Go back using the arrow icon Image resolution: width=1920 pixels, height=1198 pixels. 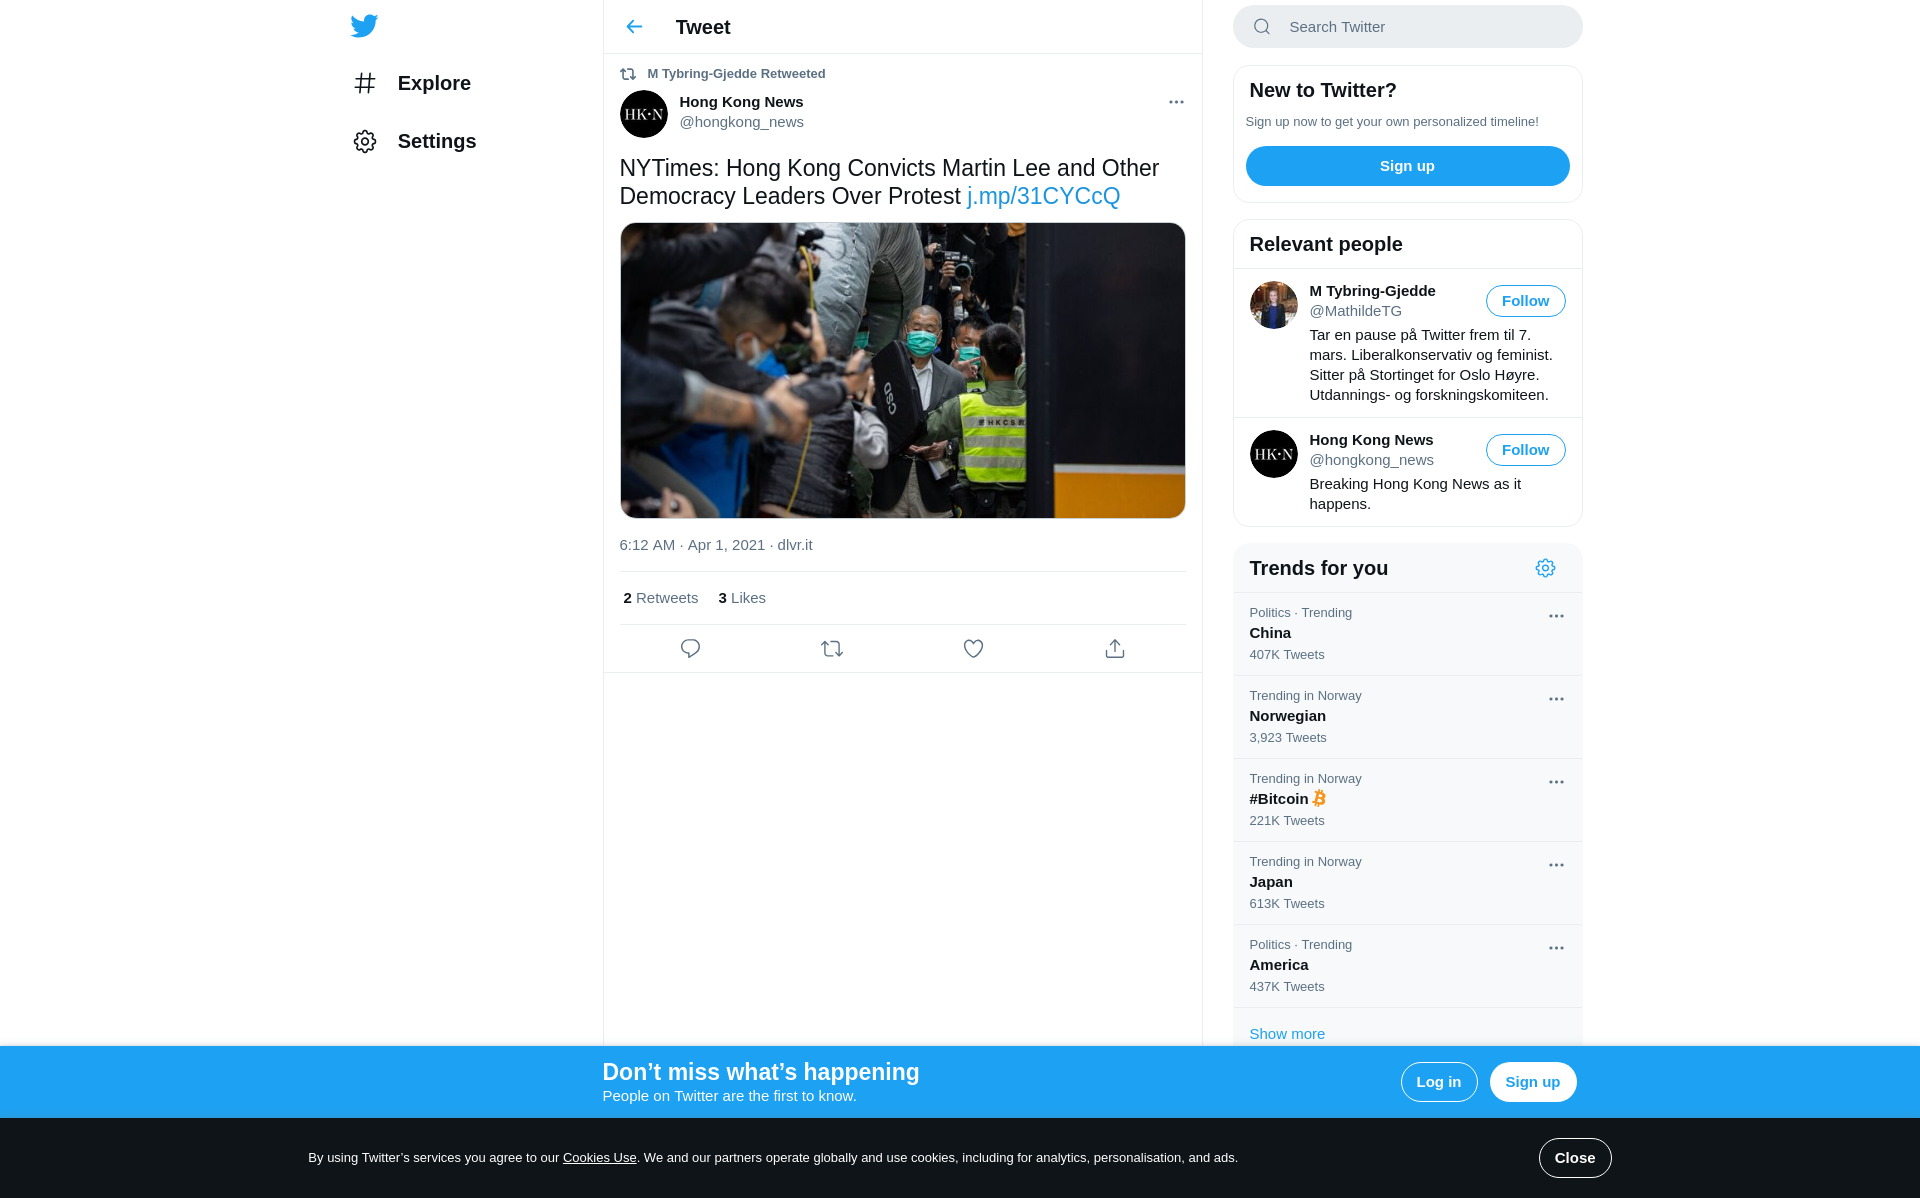coord(634,27)
